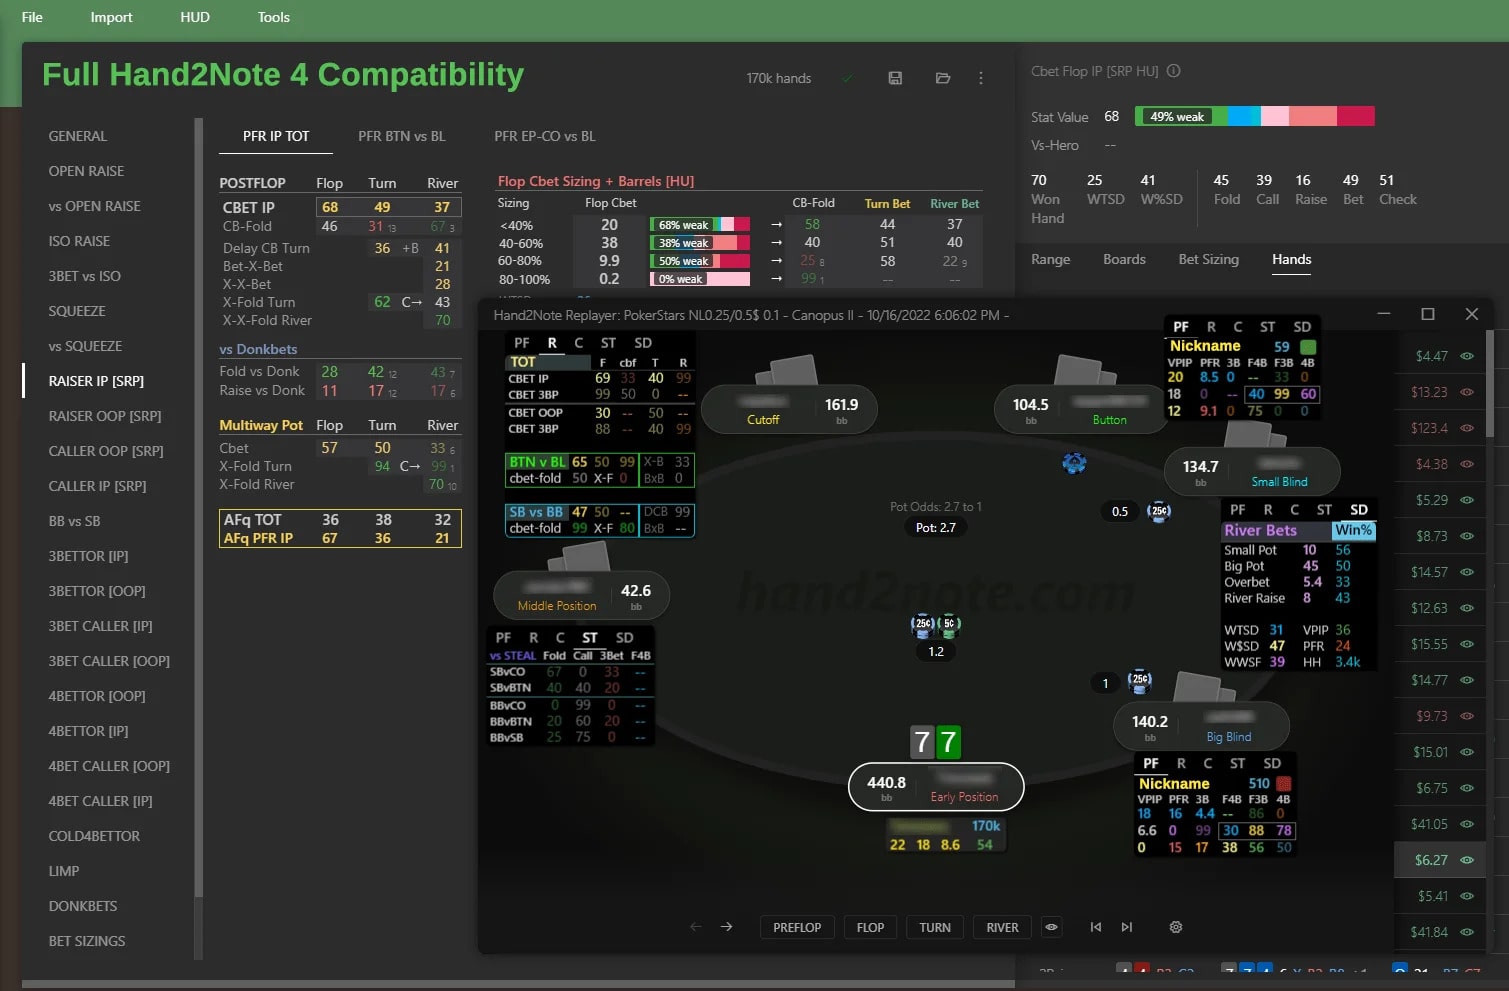Click the arrow after the 50% weak sizing bar
Screen dimensions: 1509x991
[777, 261]
